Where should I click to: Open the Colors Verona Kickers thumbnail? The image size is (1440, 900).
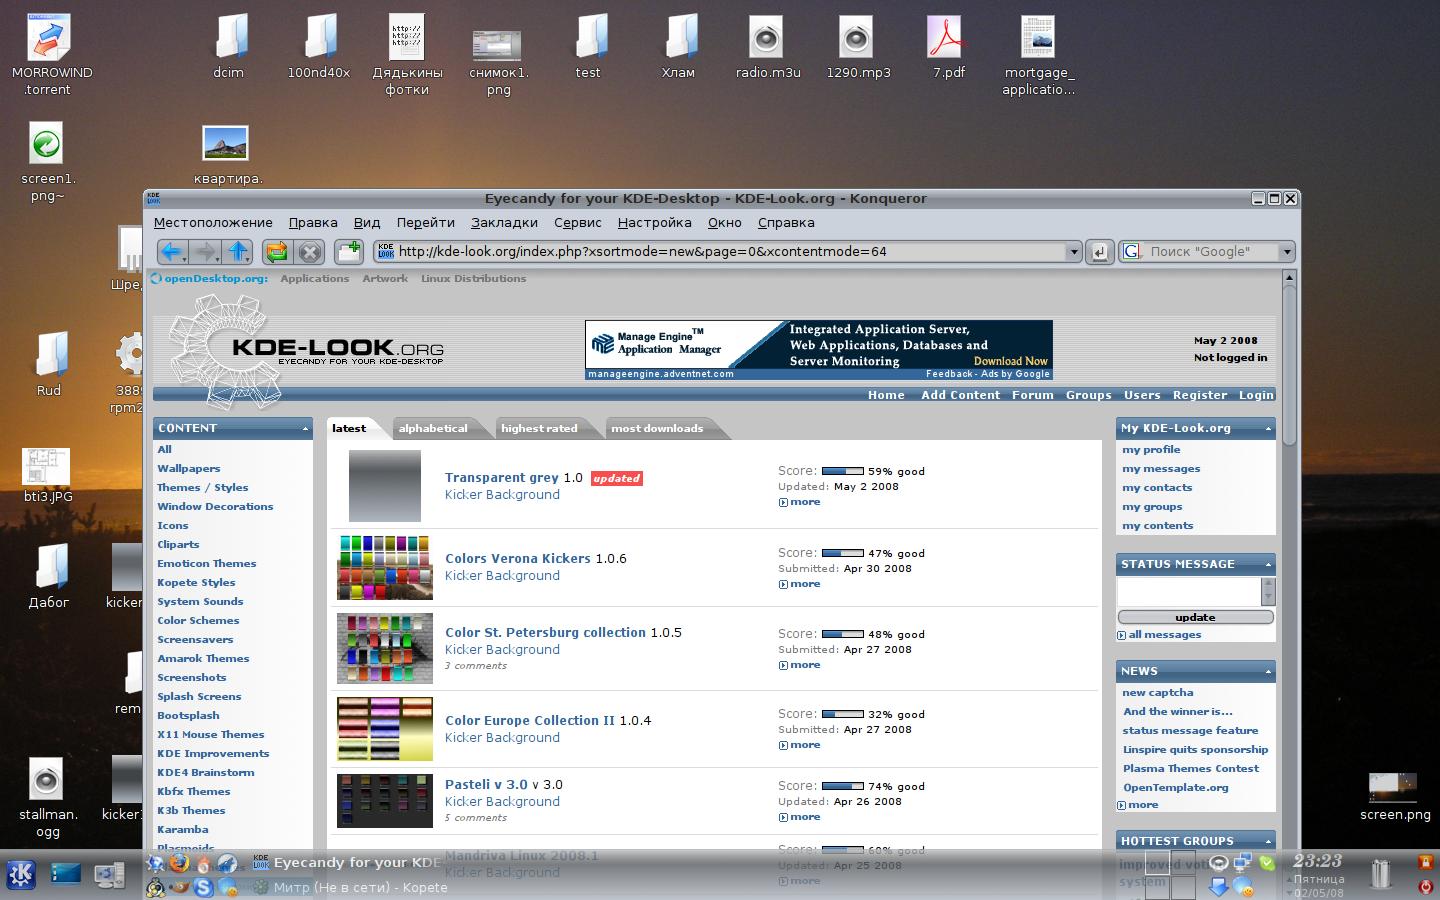tap(385, 567)
